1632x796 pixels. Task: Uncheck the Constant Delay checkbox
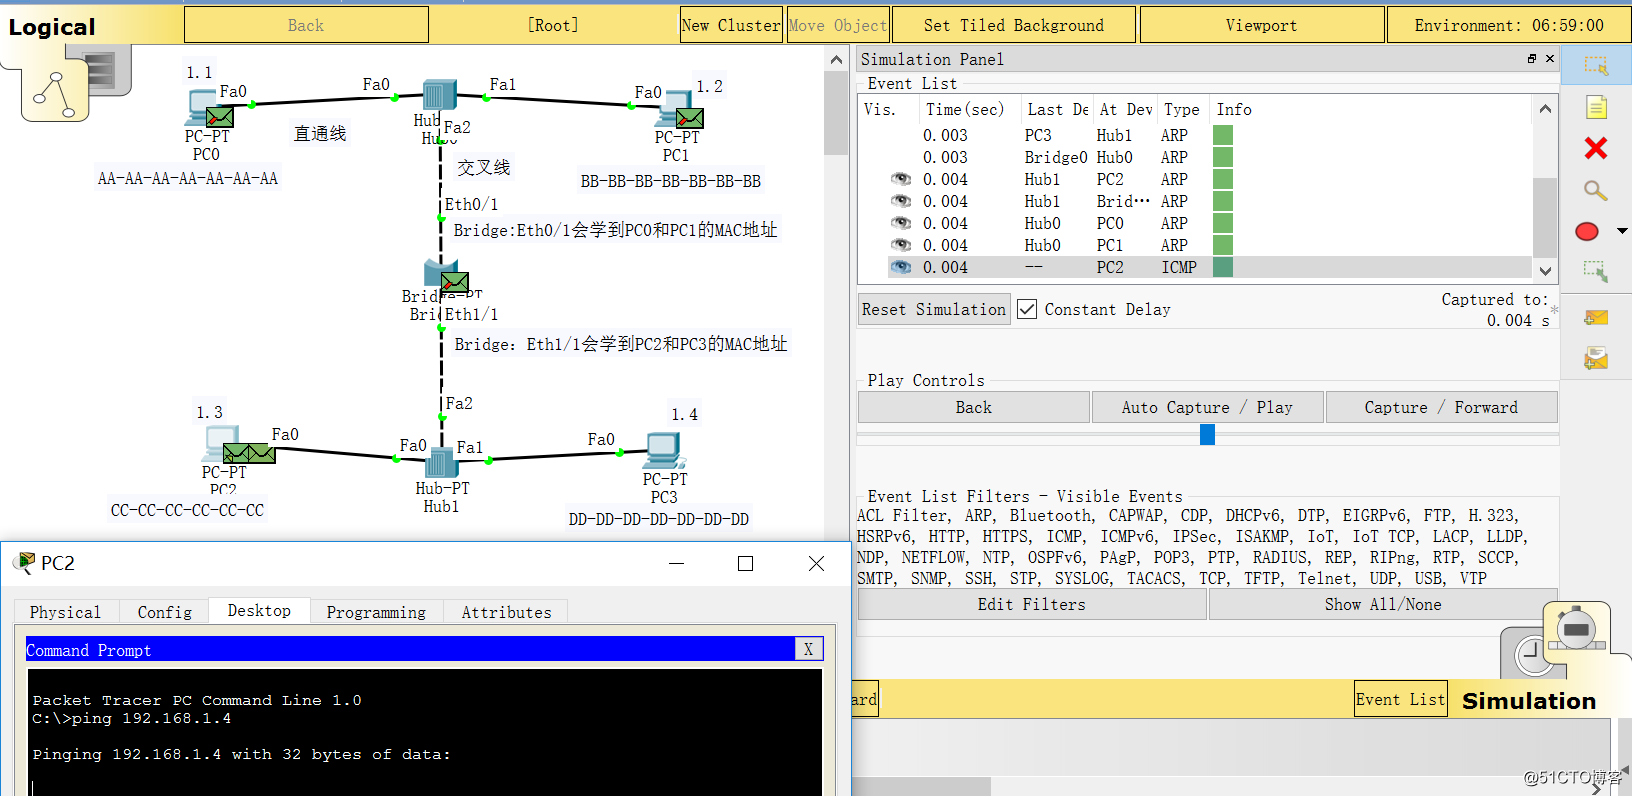click(1027, 309)
